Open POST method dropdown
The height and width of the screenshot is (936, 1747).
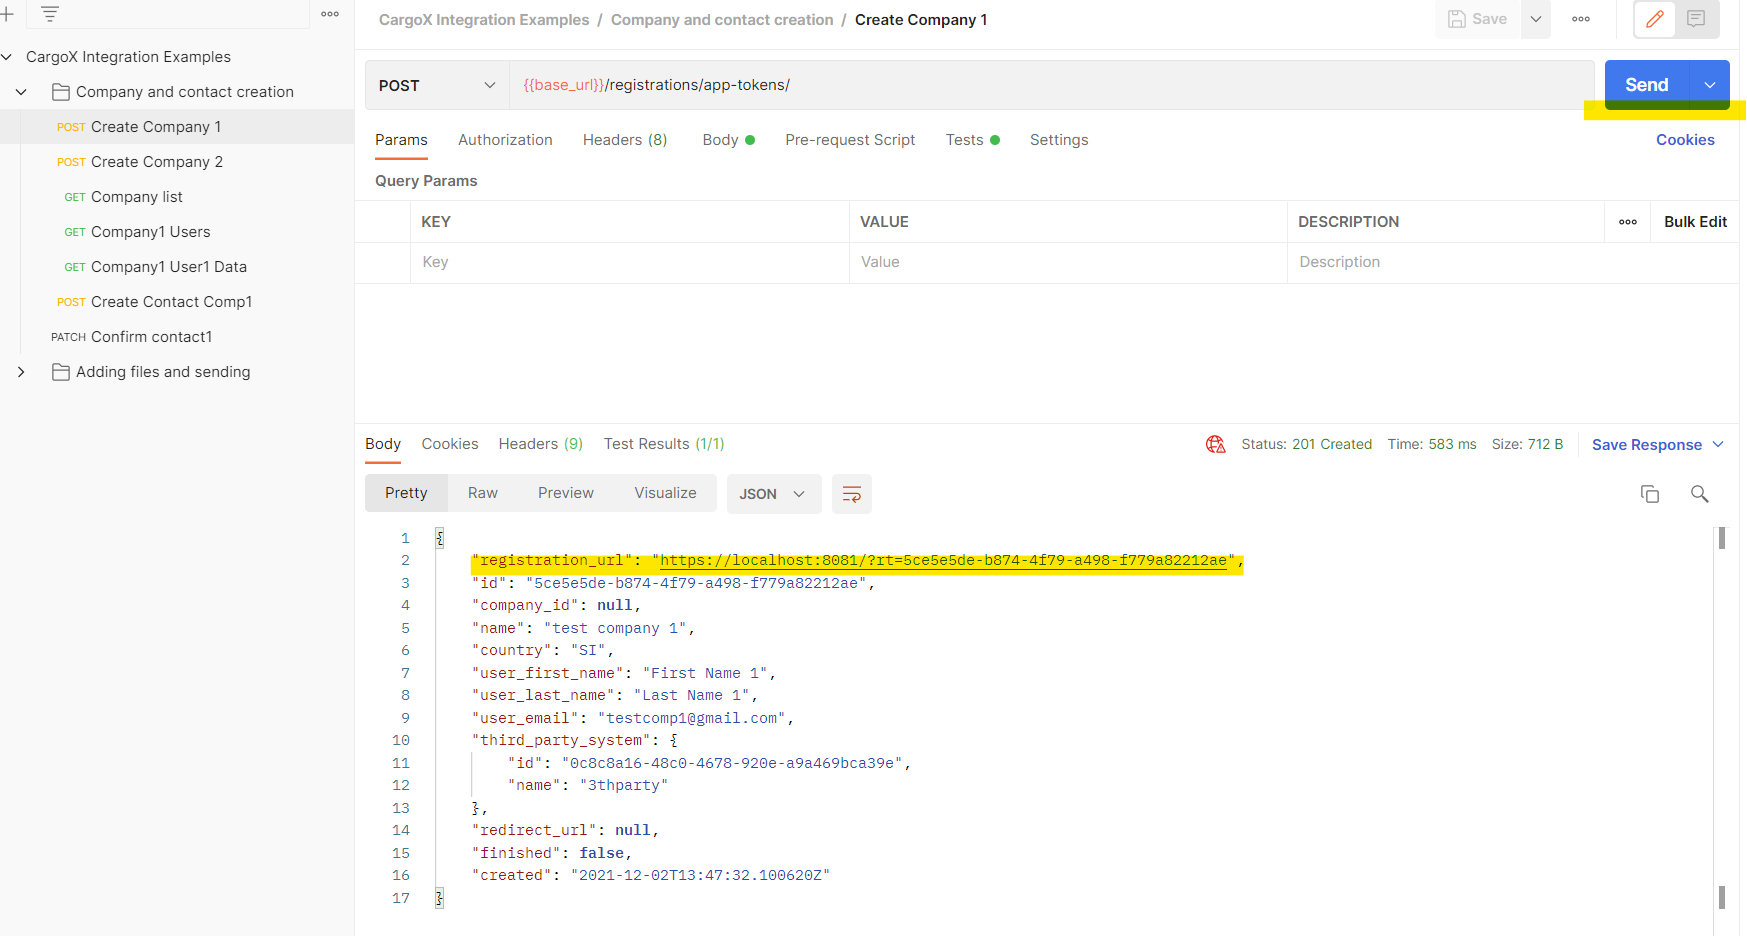(437, 86)
